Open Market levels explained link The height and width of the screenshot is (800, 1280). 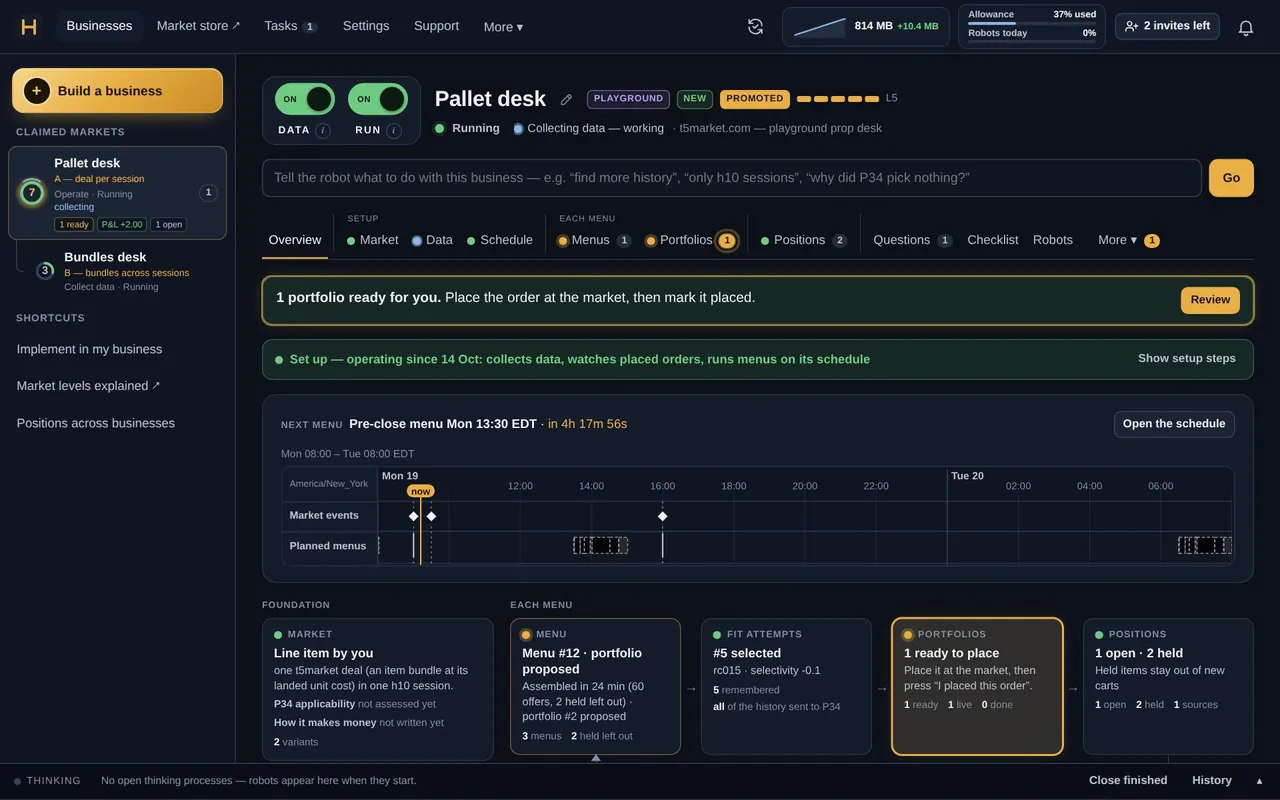[x=88, y=386]
